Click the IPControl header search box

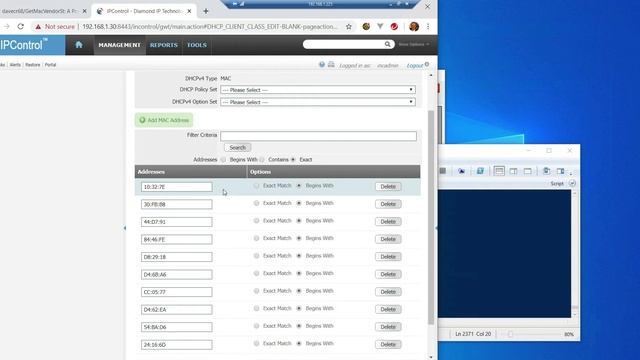348,44
